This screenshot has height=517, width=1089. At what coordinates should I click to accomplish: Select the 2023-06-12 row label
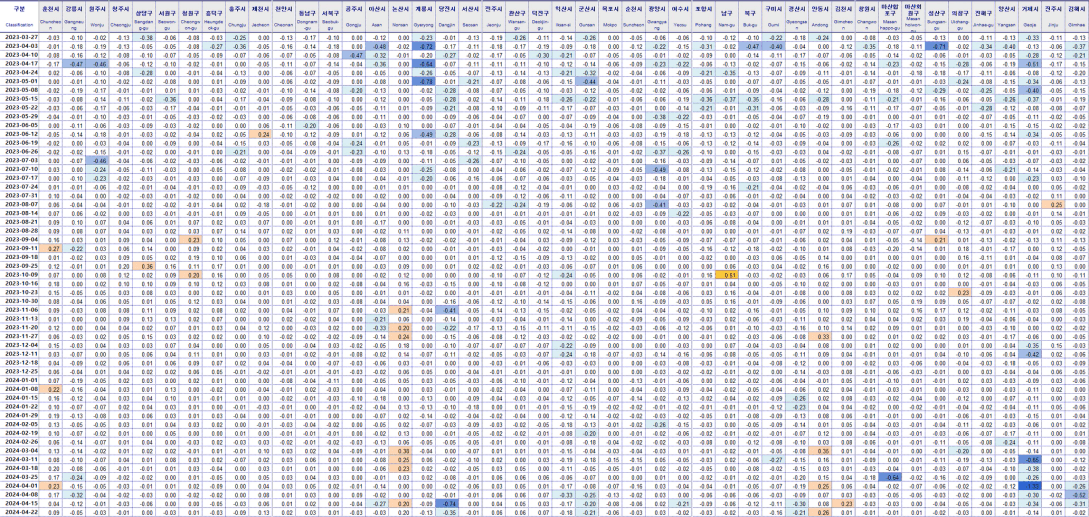tap(19, 134)
